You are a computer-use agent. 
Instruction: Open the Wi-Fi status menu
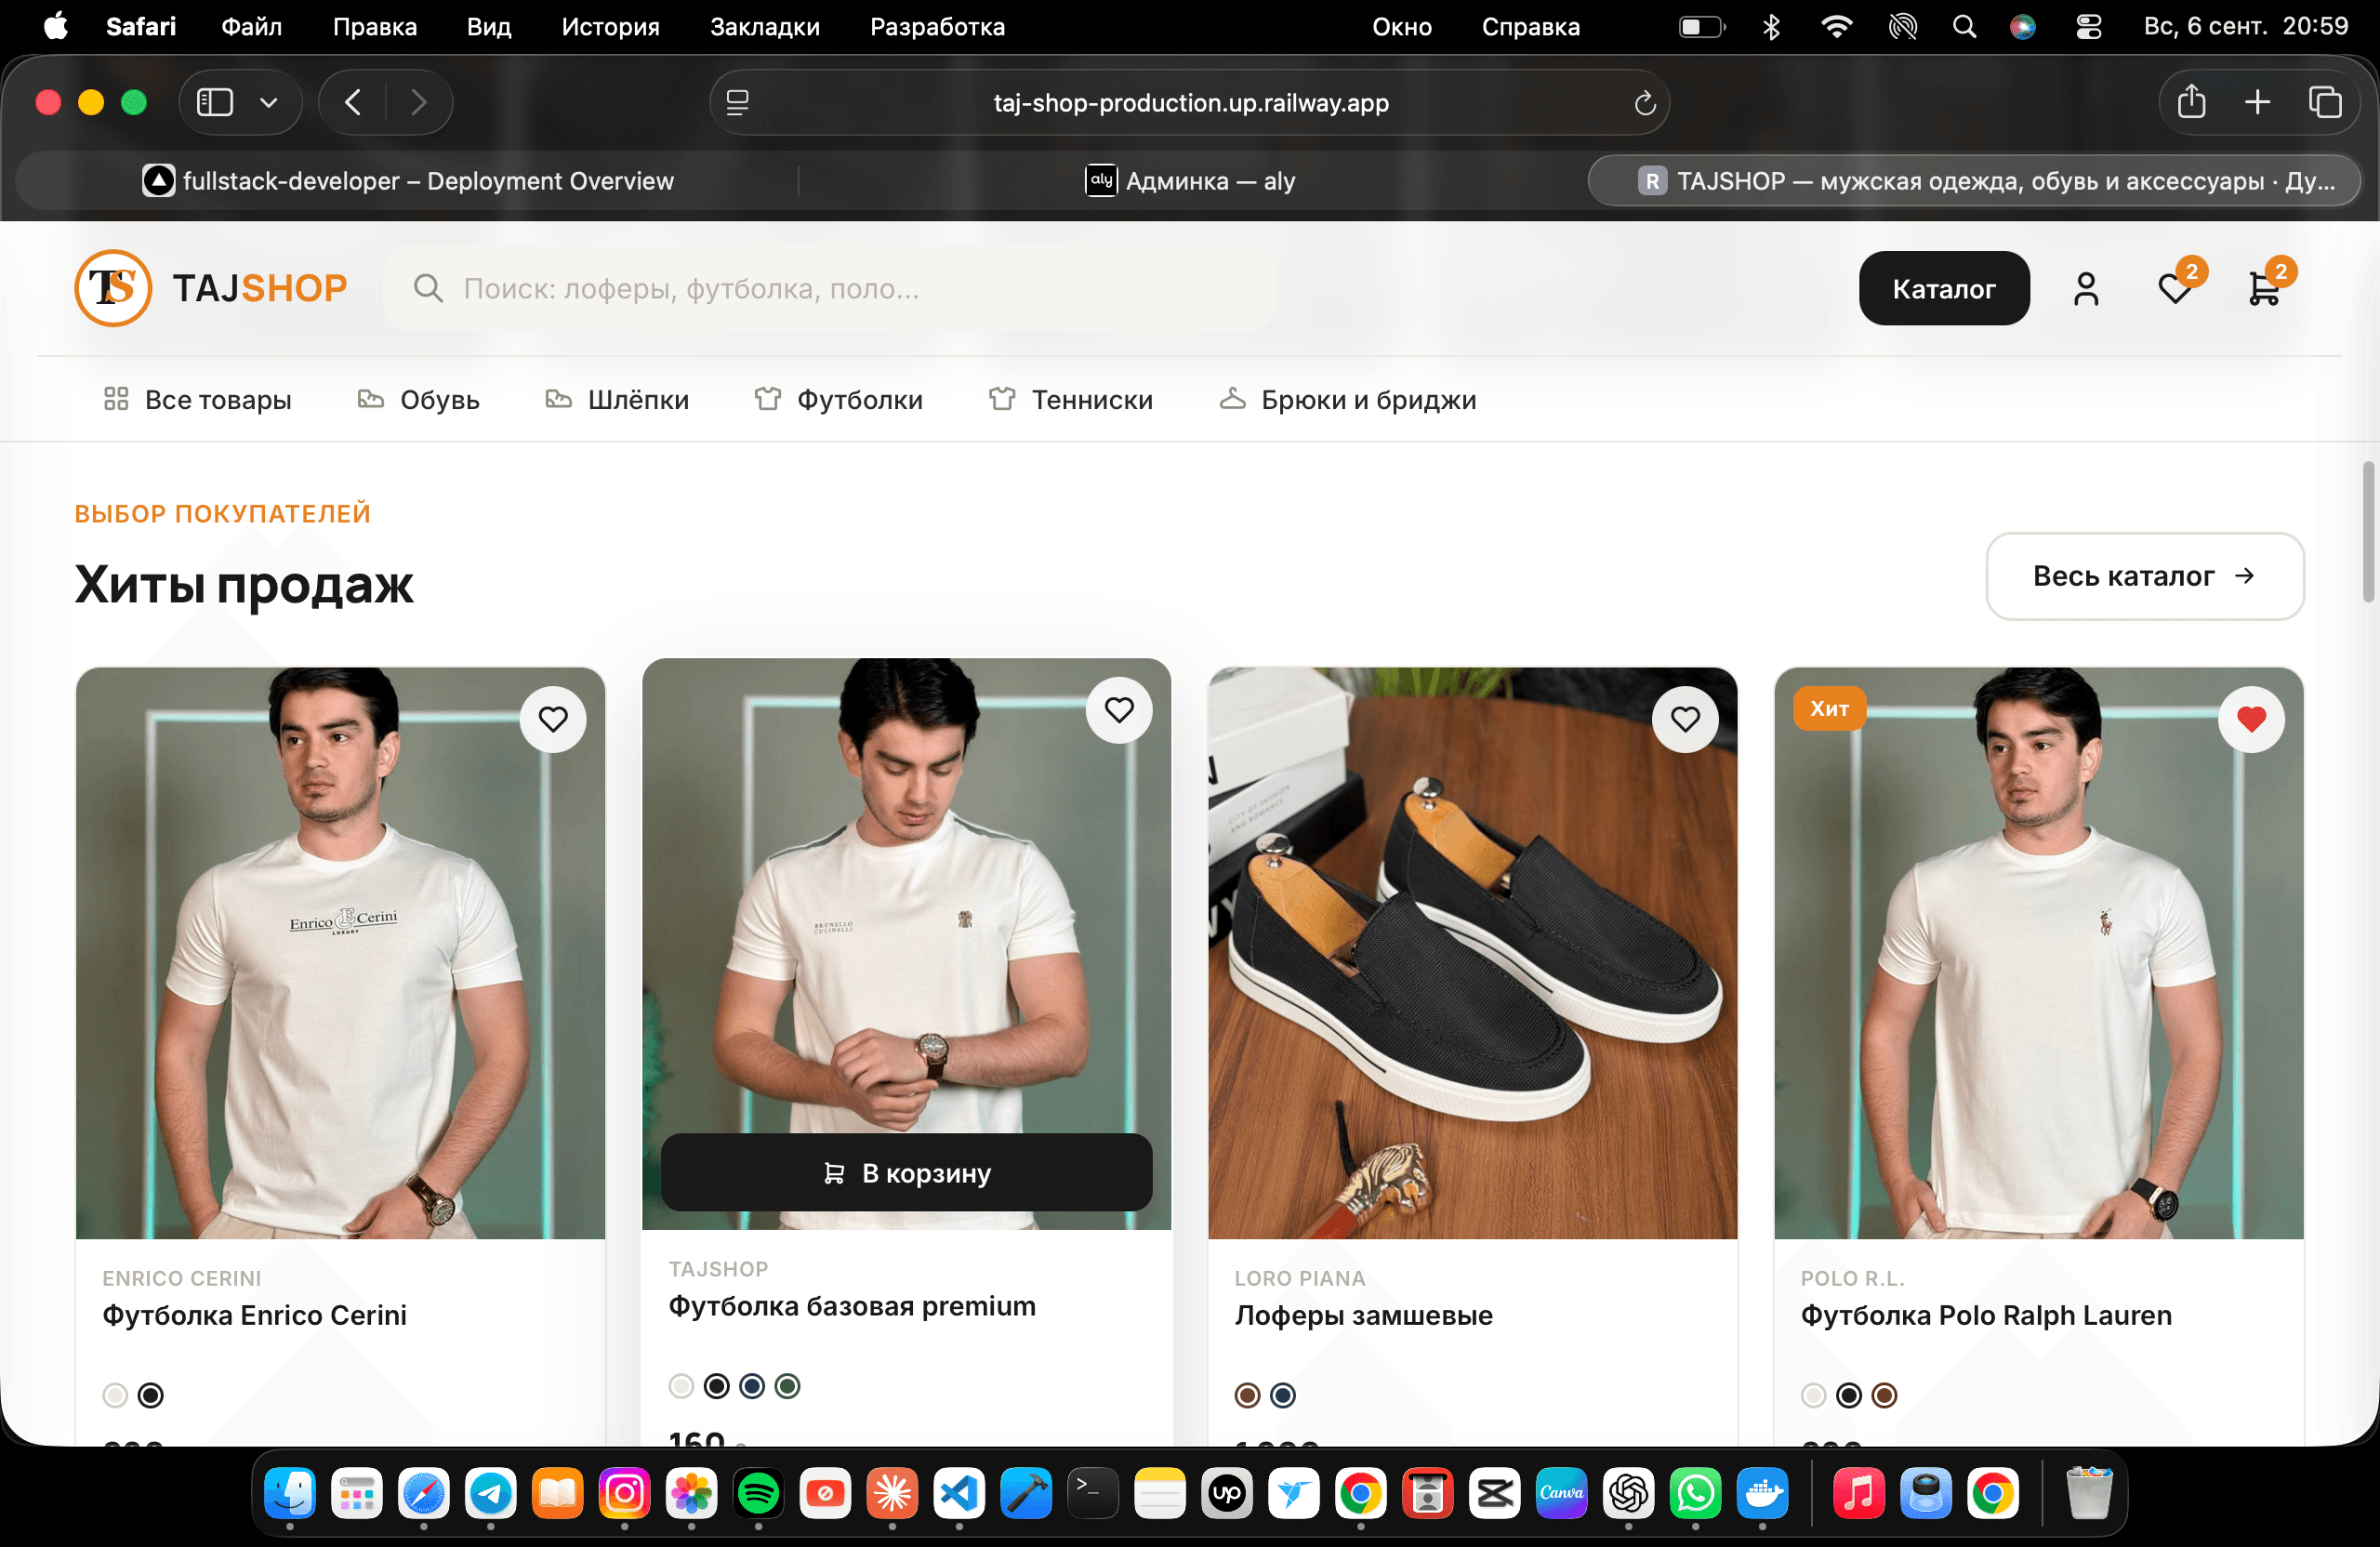click(x=1836, y=27)
